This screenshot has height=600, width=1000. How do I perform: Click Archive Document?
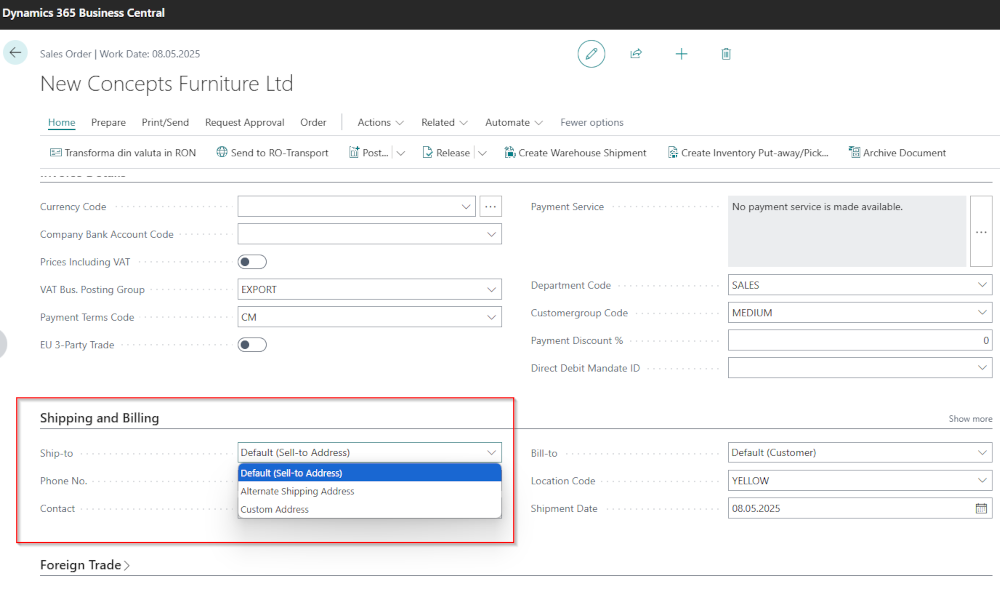(x=897, y=152)
